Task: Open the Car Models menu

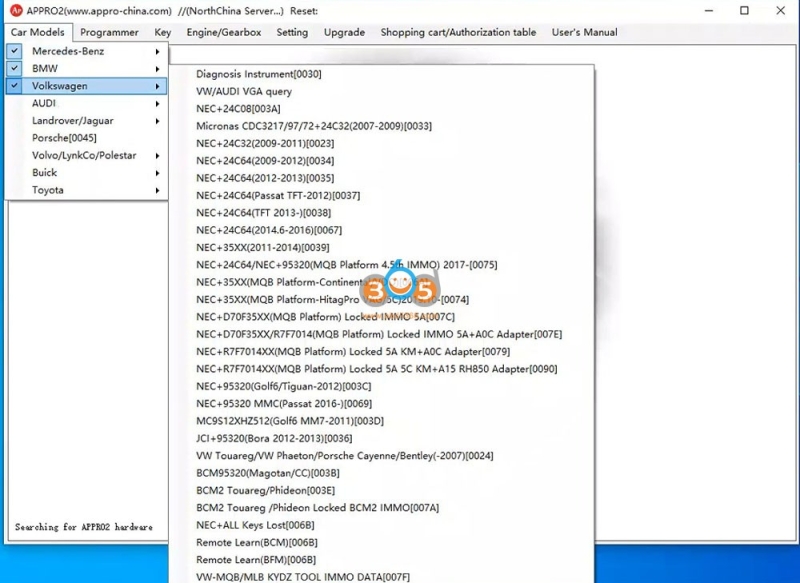Action: tap(38, 32)
